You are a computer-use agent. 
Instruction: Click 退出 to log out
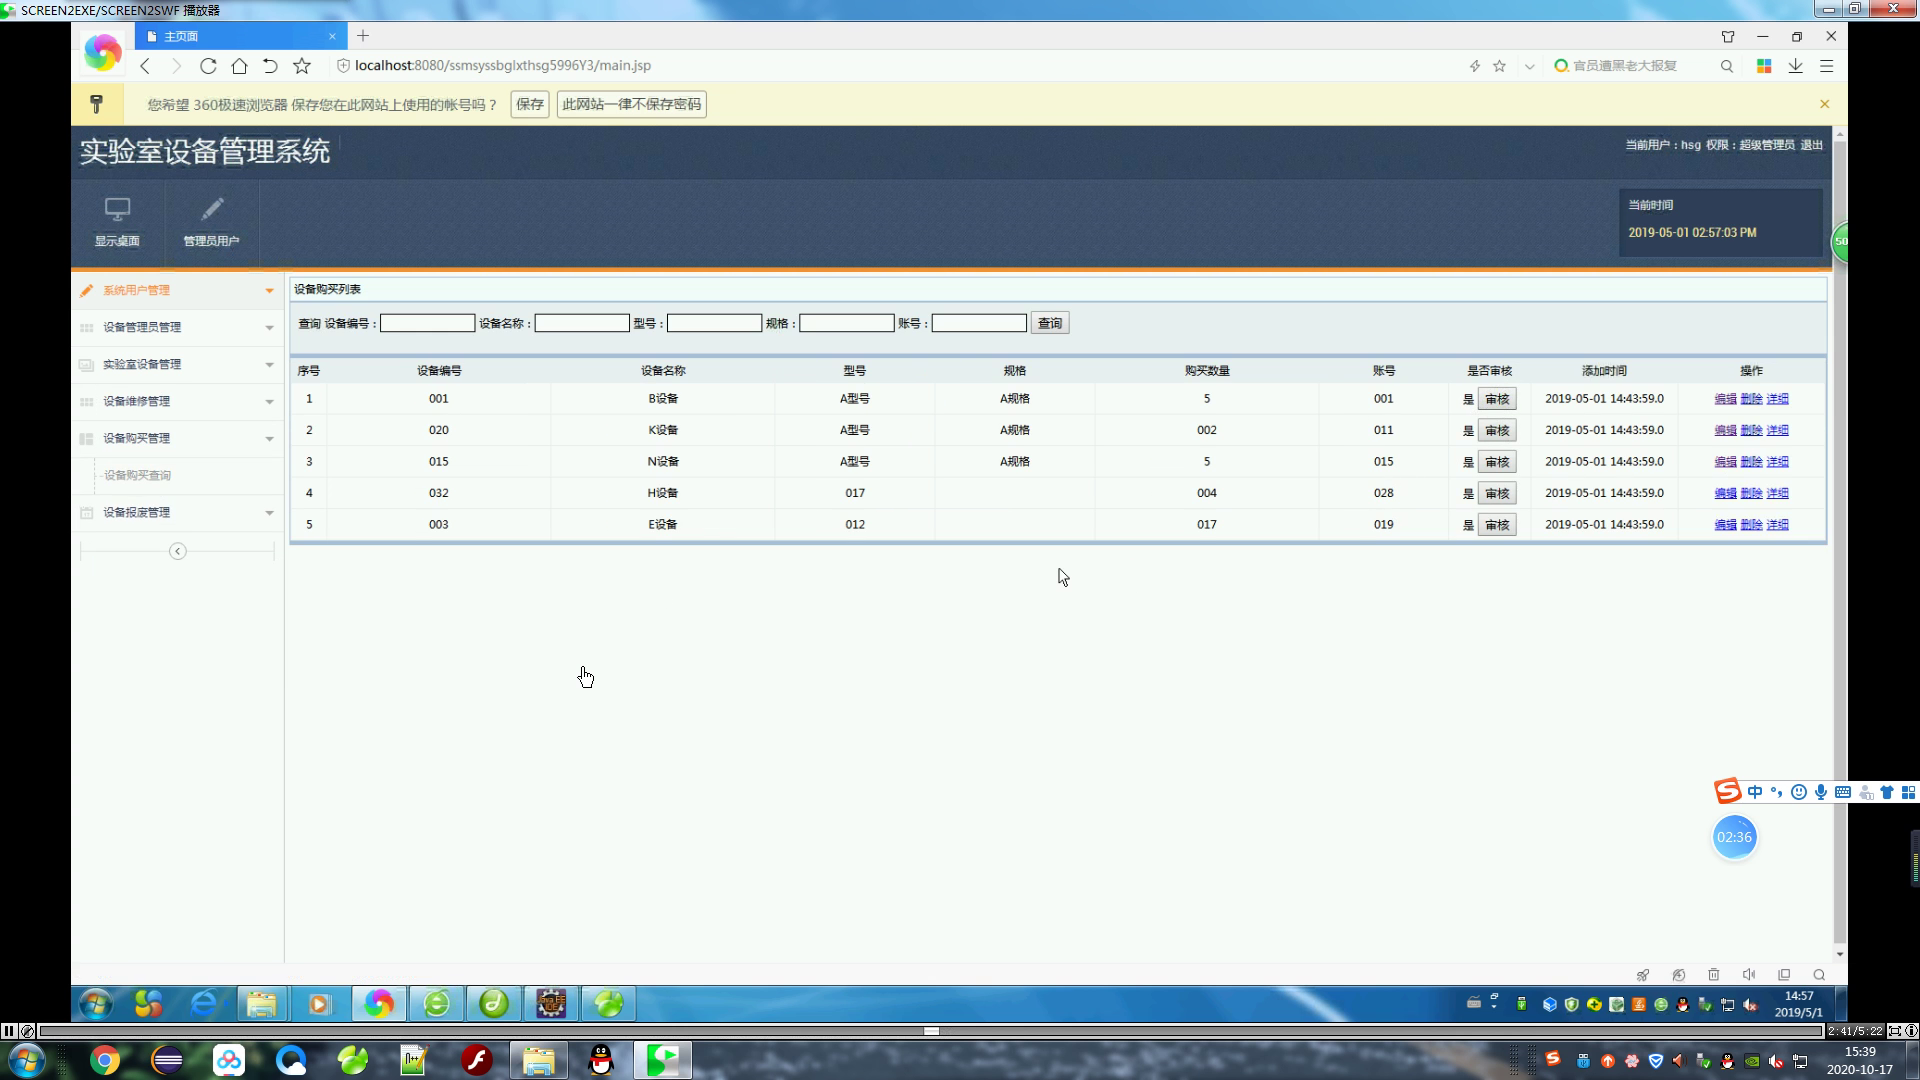point(1811,145)
